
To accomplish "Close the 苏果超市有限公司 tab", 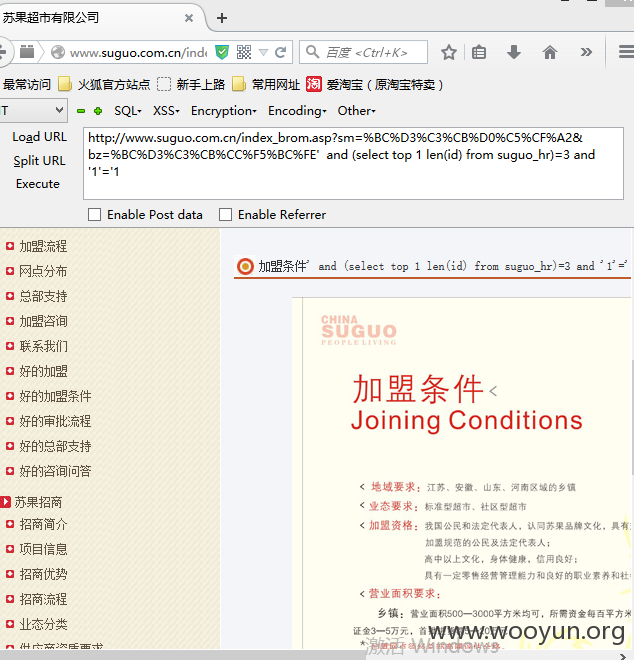I will pyautogui.click(x=189, y=18).
